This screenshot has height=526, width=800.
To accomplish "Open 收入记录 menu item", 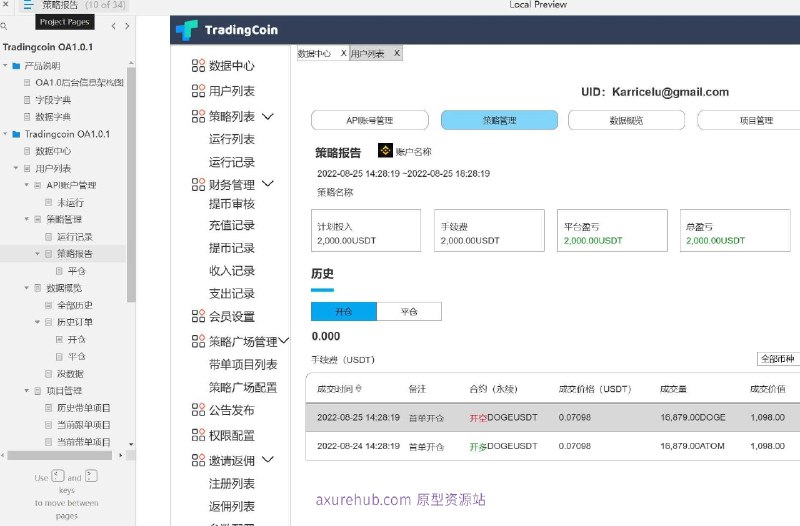I will click(x=232, y=270).
